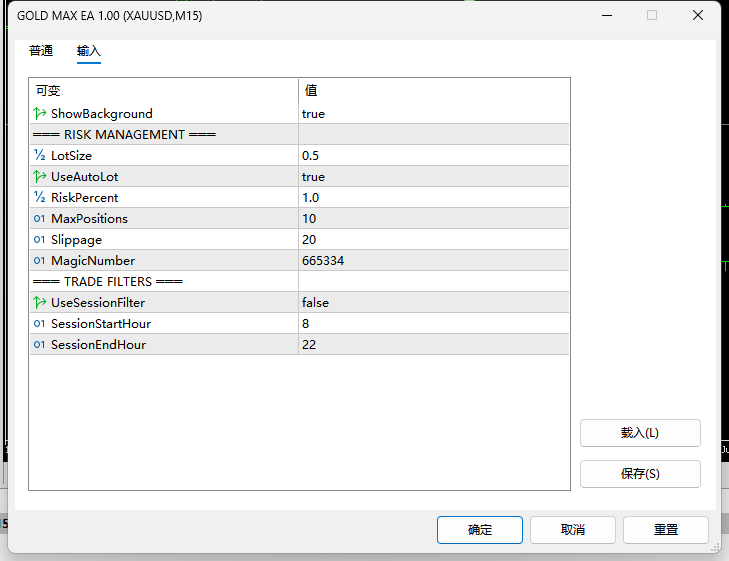Click the 保存(S) save button
The height and width of the screenshot is (561, 729).
(640, 474)
